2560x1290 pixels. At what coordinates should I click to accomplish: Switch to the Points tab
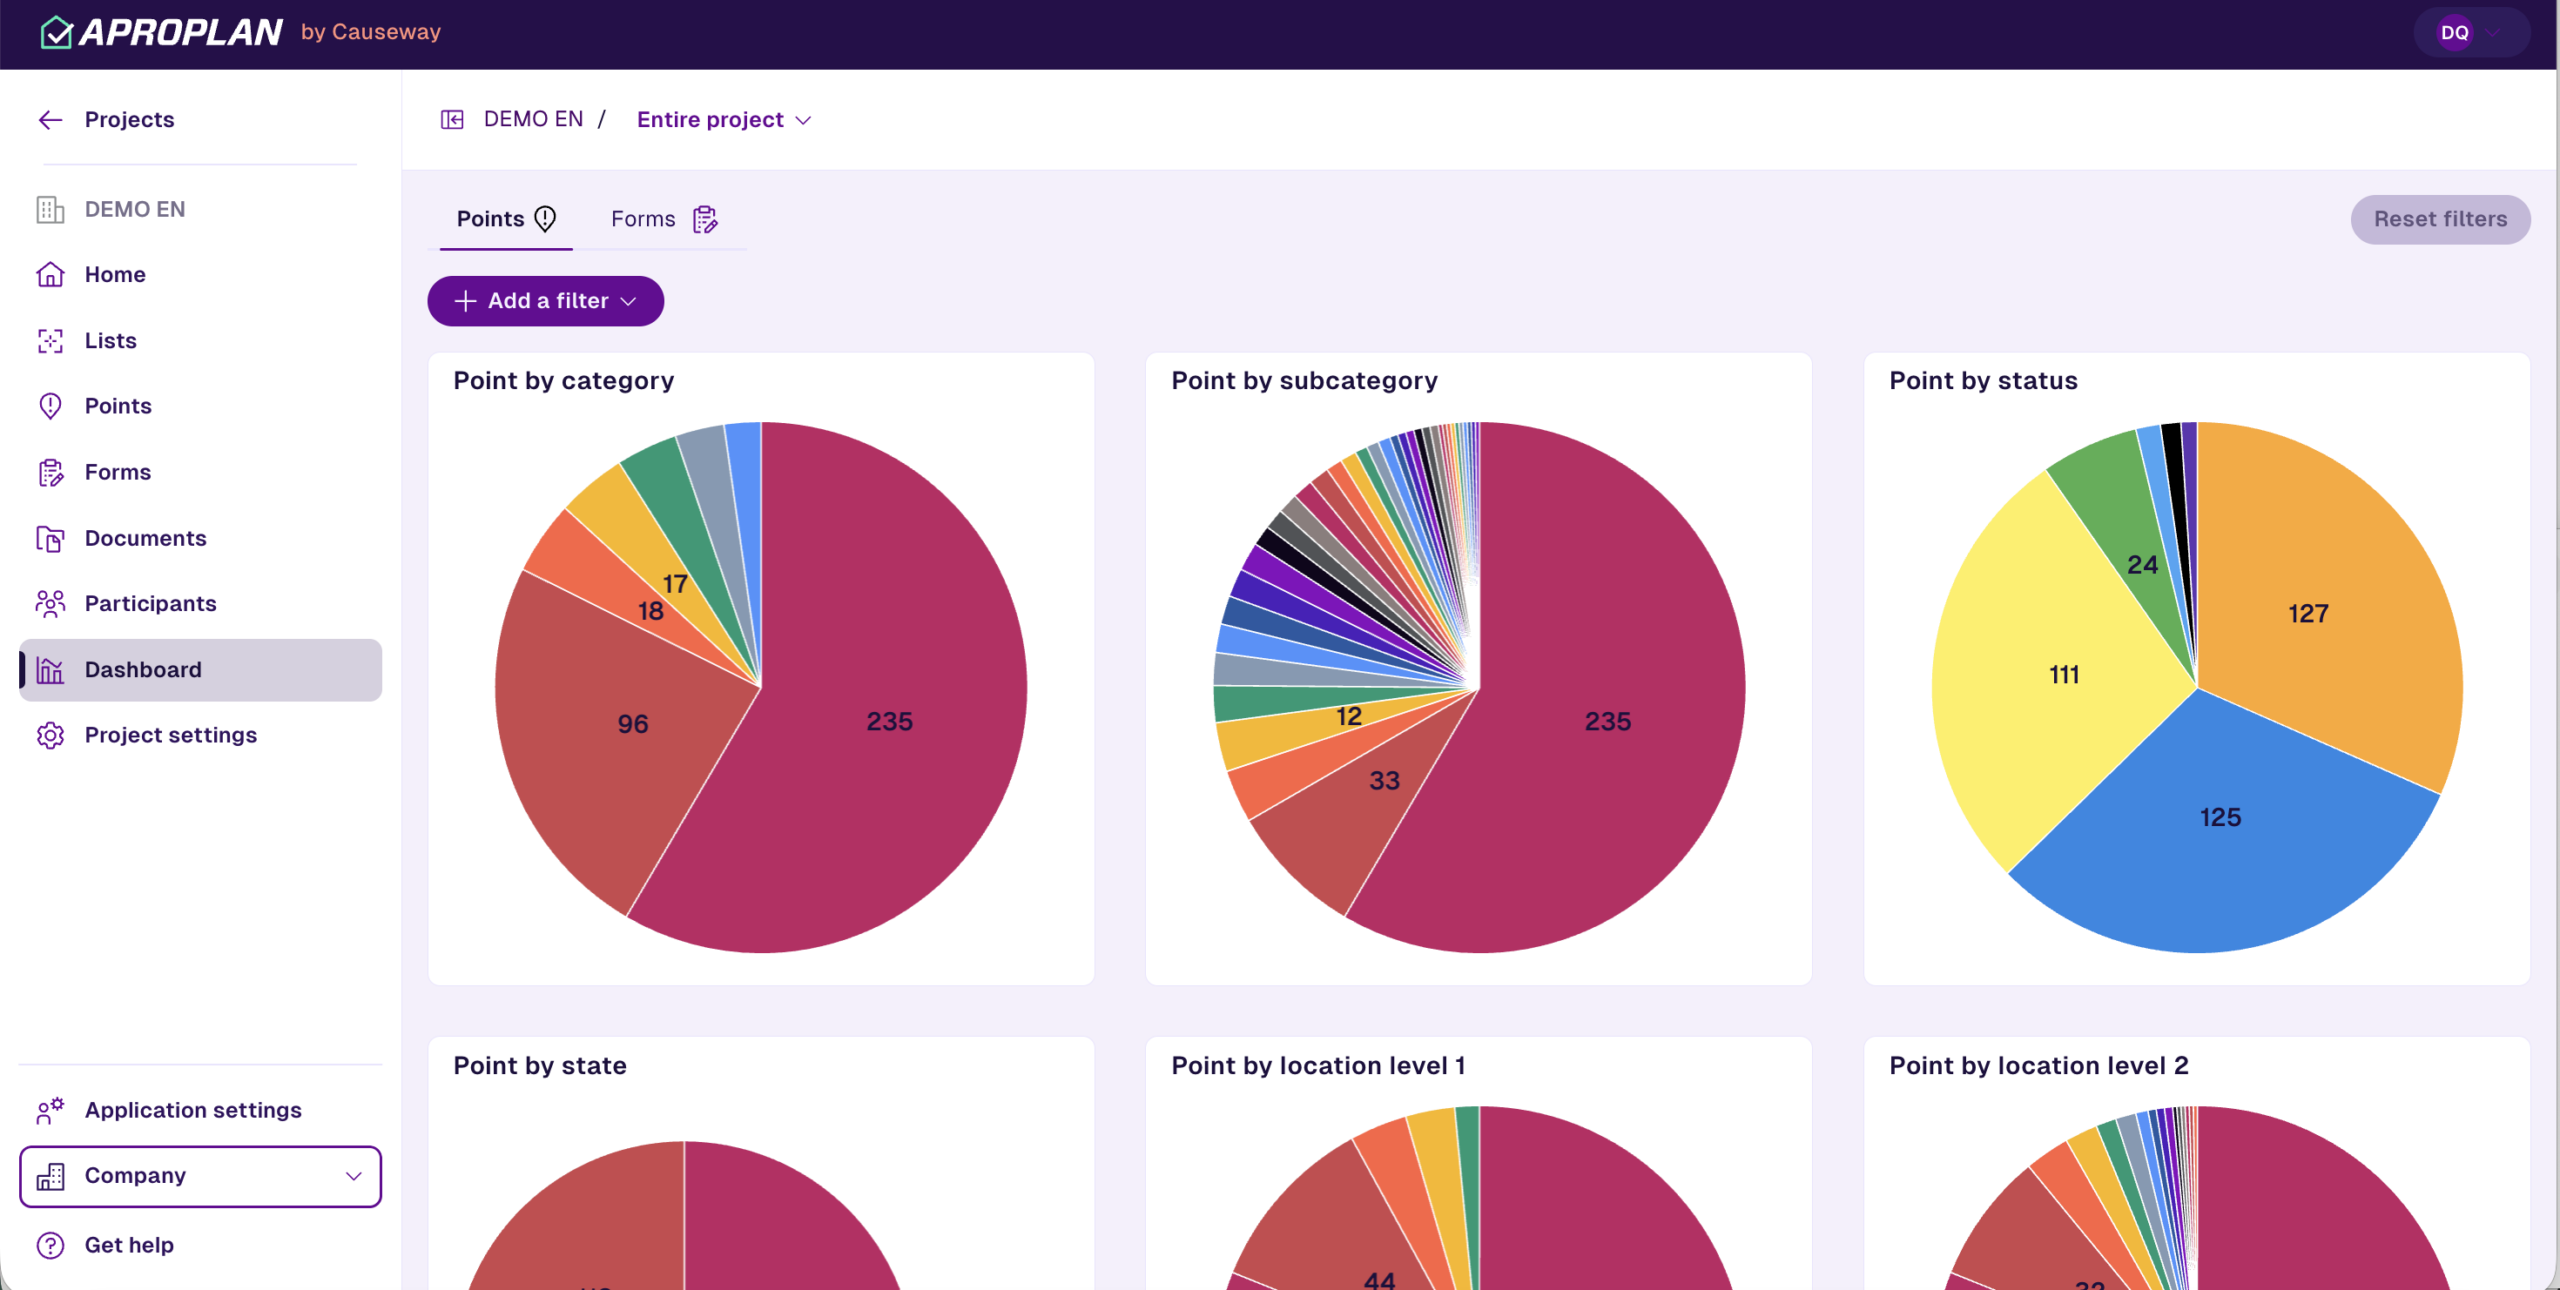[x=506, y=219]
